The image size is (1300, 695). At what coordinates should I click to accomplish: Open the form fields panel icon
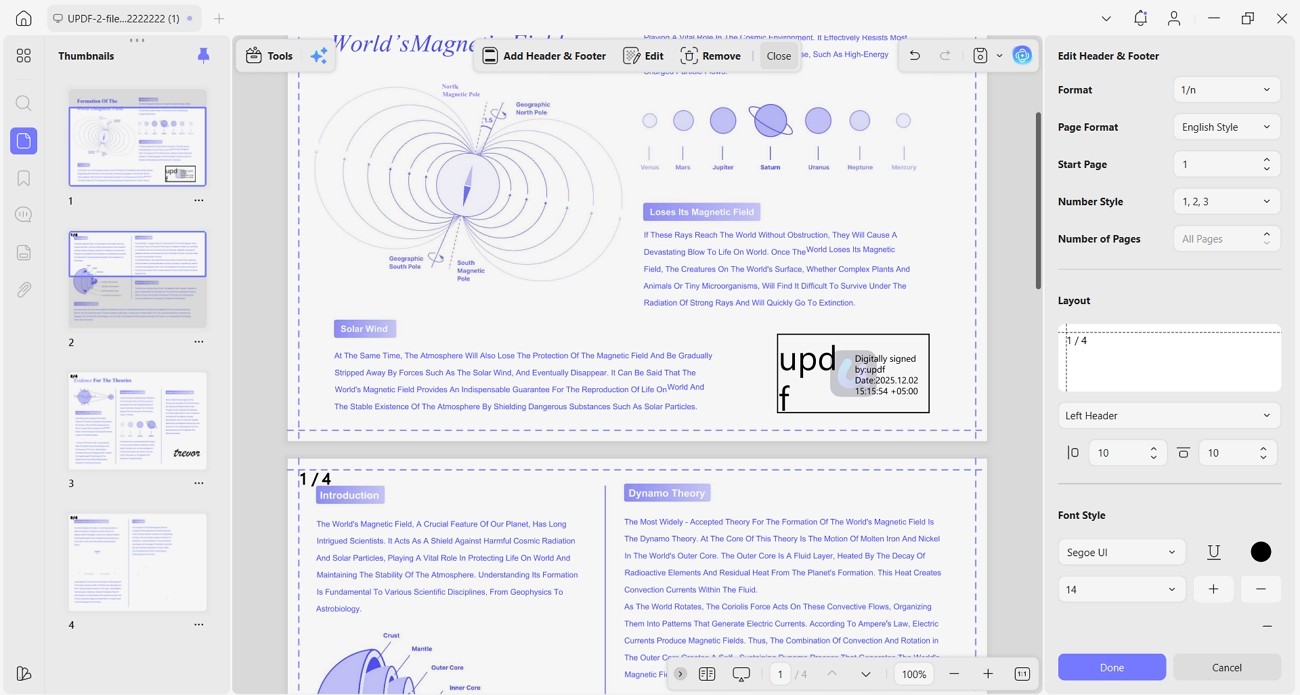pos(24,253)
